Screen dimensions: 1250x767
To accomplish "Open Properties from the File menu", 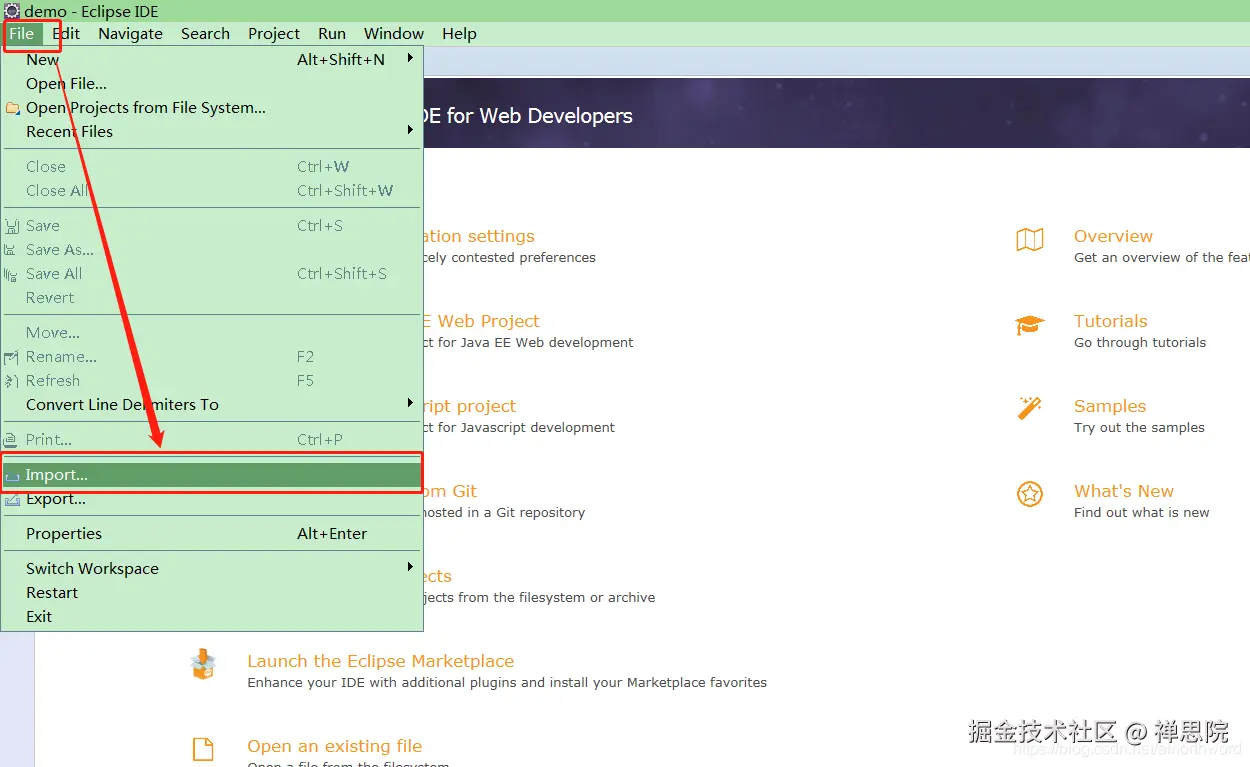I will click(x=211, y=533).
